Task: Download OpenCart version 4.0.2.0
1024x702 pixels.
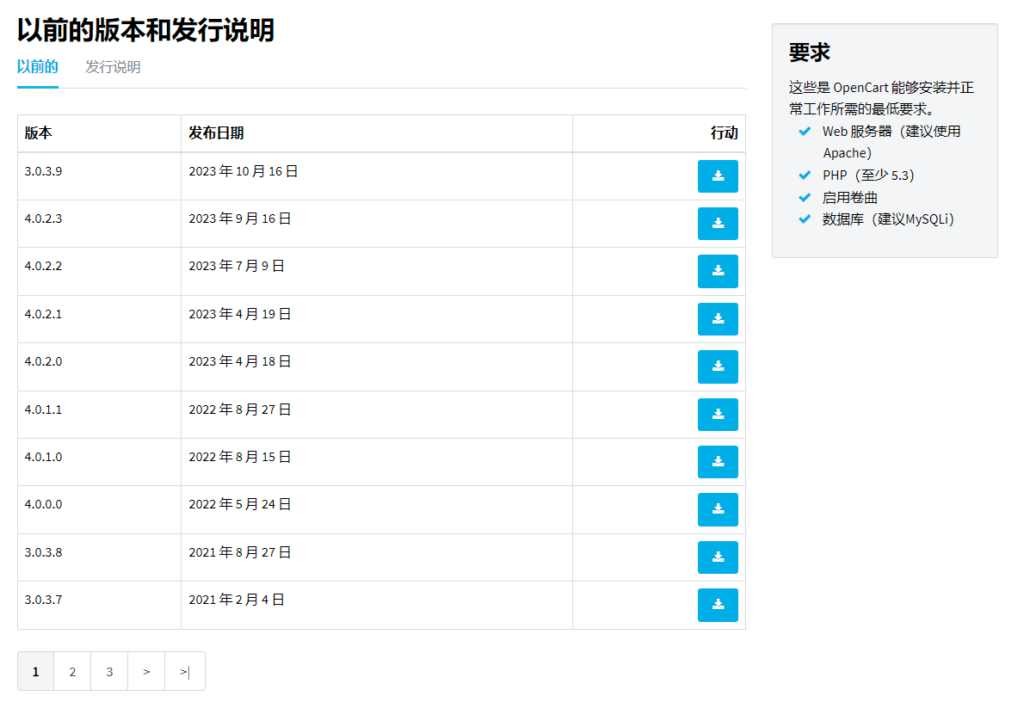Action: [717, 366]
